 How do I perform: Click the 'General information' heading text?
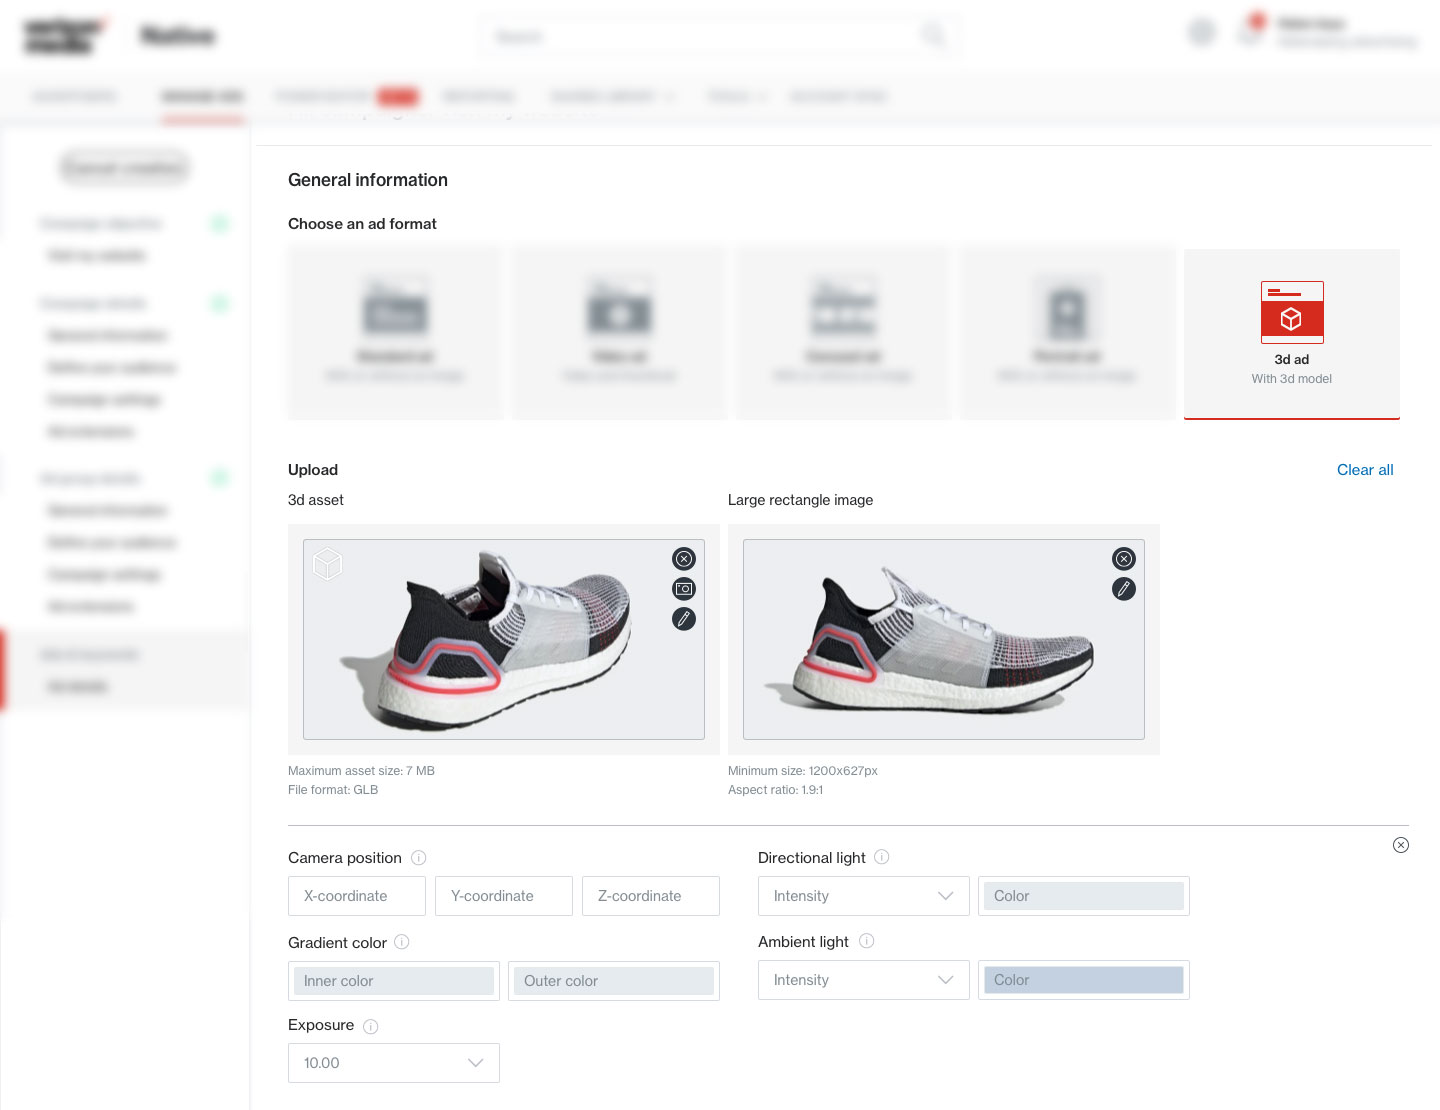[x=368, y=180]
